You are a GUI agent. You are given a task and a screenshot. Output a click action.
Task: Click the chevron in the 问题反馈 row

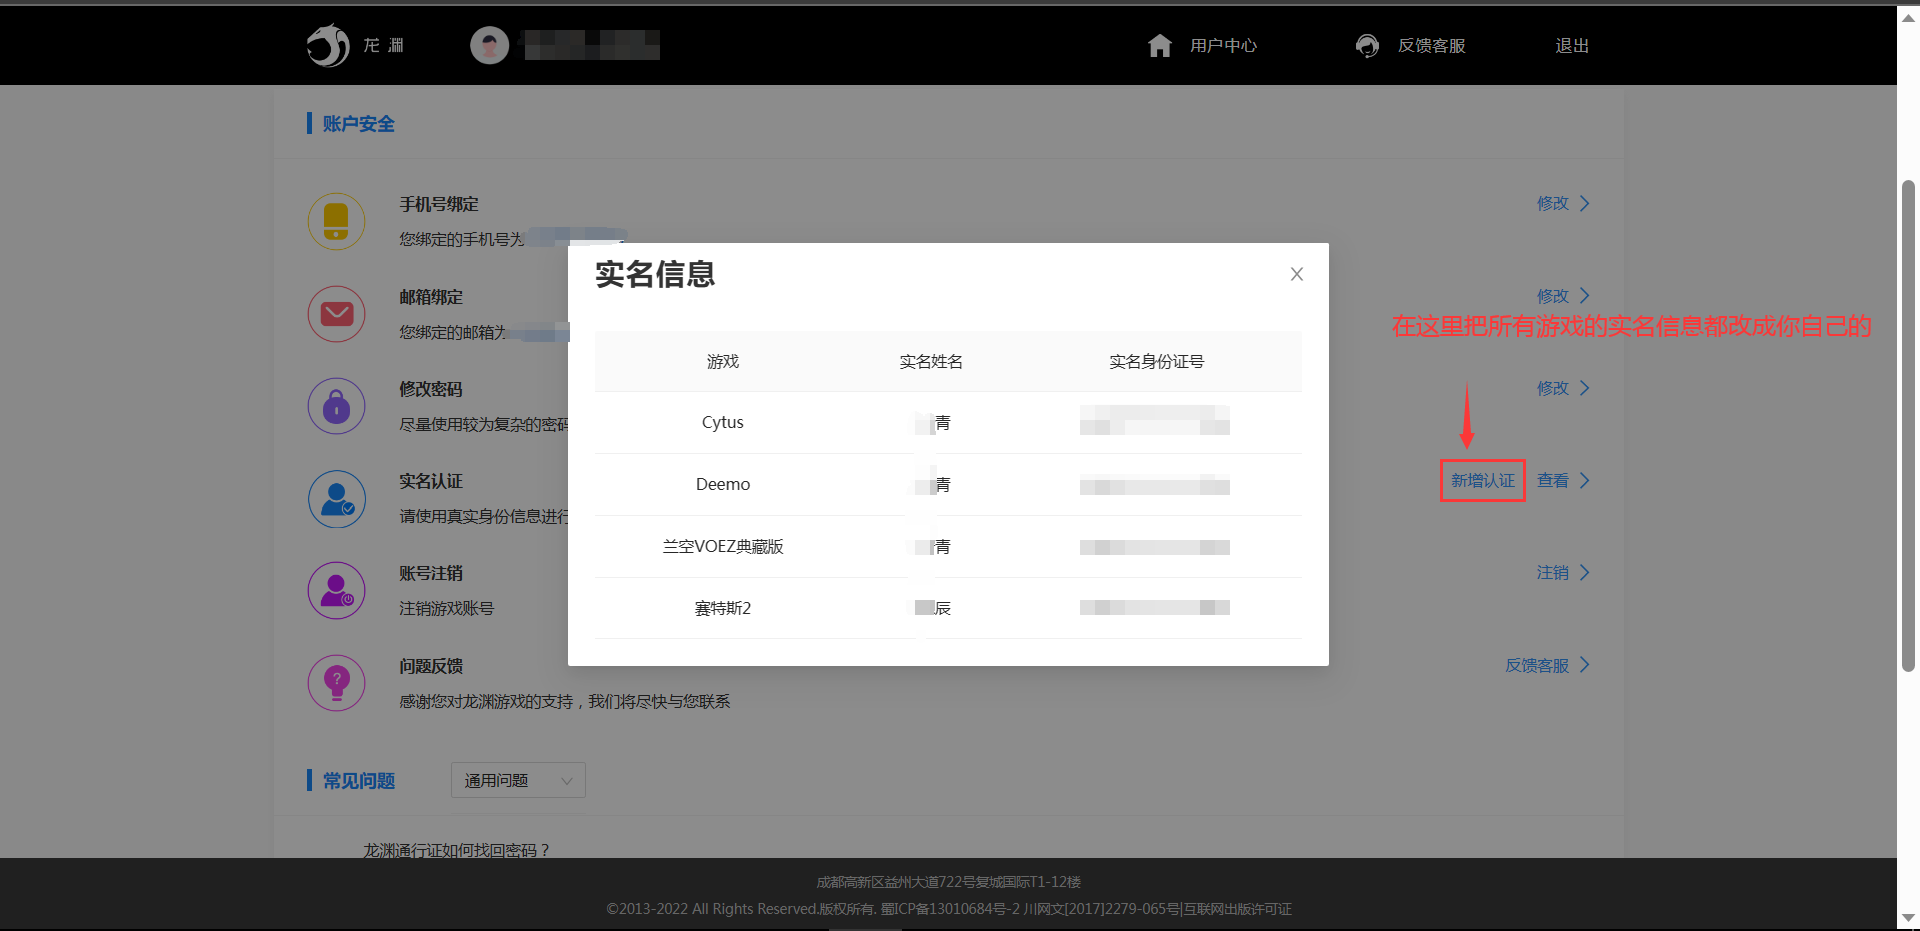point(1585,666)
